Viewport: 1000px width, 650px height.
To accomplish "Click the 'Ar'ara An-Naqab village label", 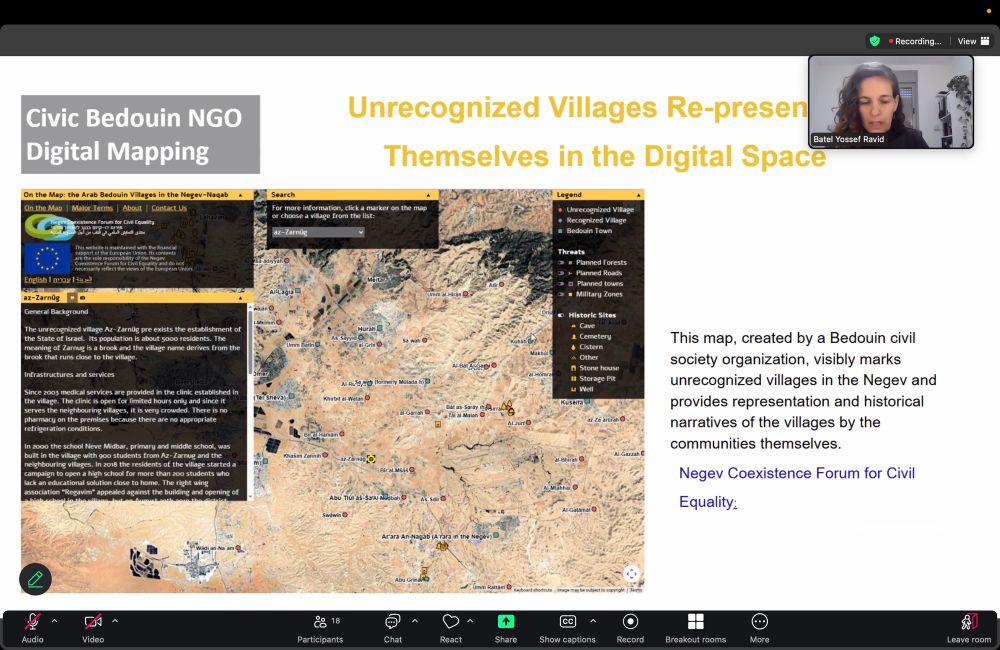I will [436, 537].
